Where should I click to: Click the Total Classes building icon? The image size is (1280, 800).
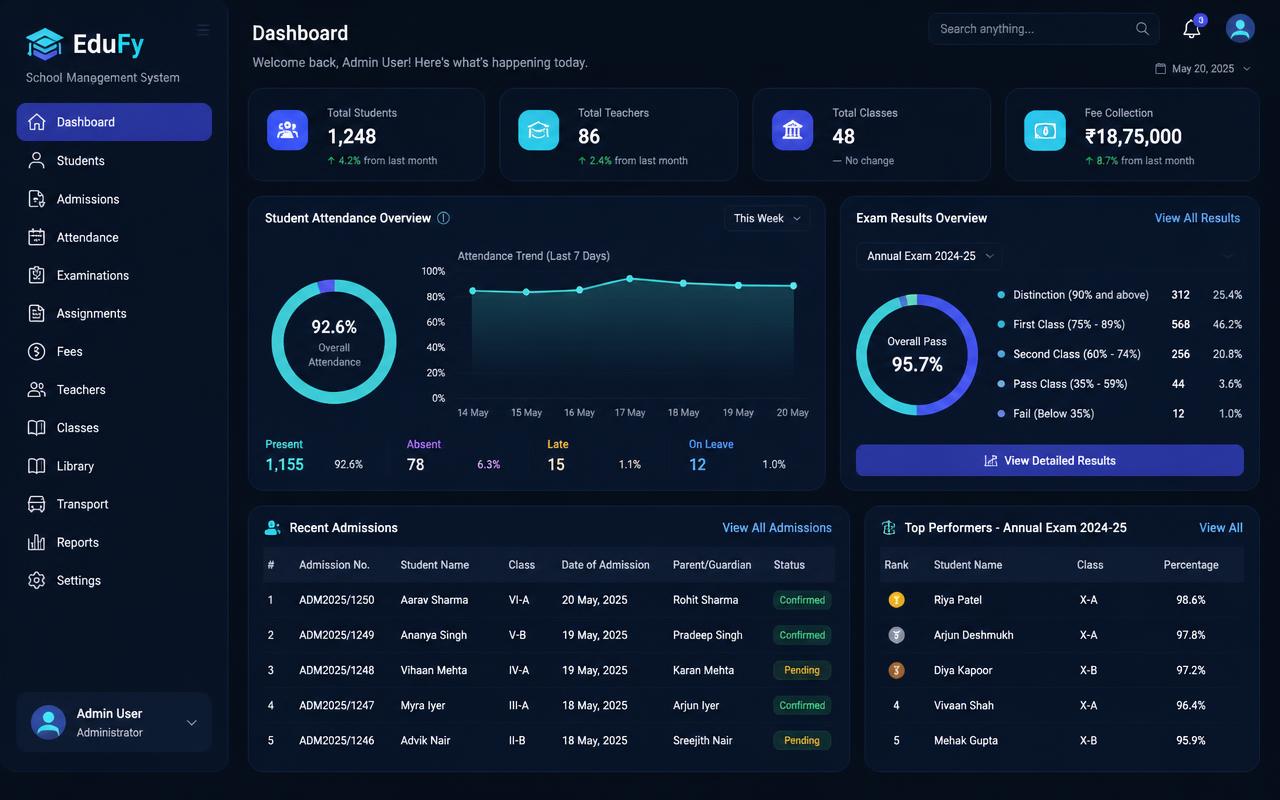coord(792,130)
